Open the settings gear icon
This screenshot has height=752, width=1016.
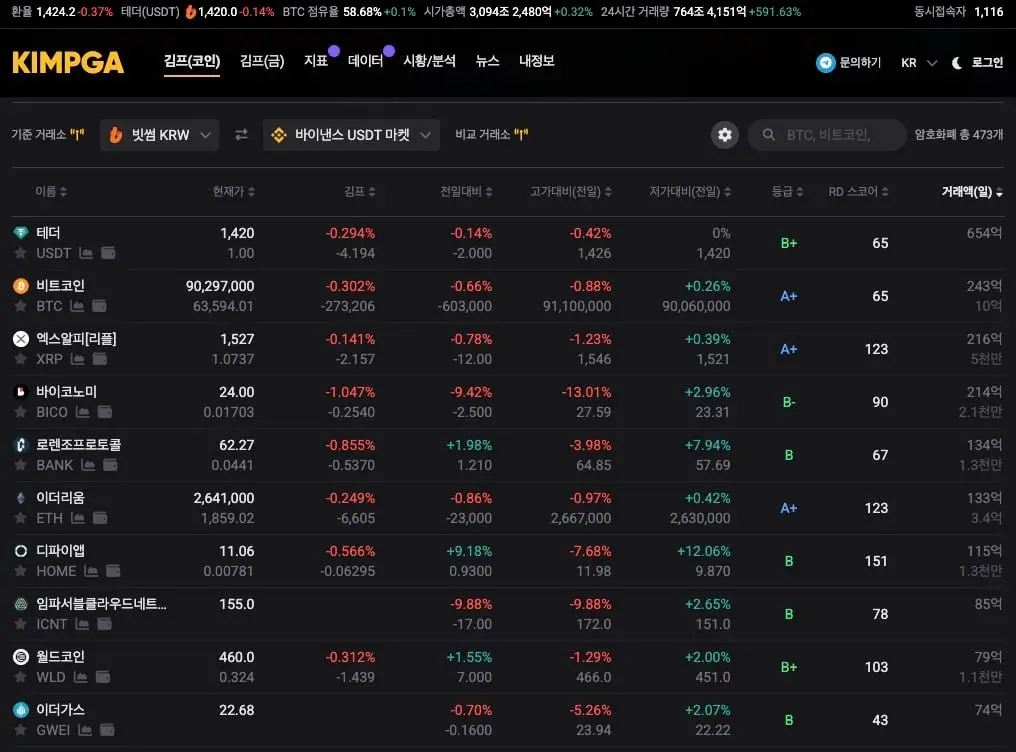click(x=724, y=135)
